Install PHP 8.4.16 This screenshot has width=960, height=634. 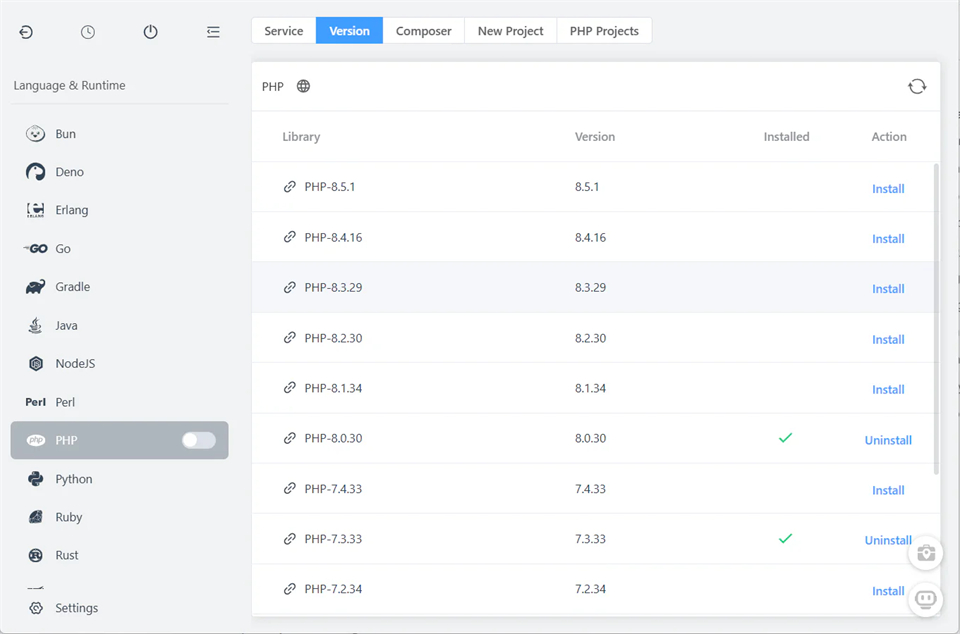(x=888, y=239)
